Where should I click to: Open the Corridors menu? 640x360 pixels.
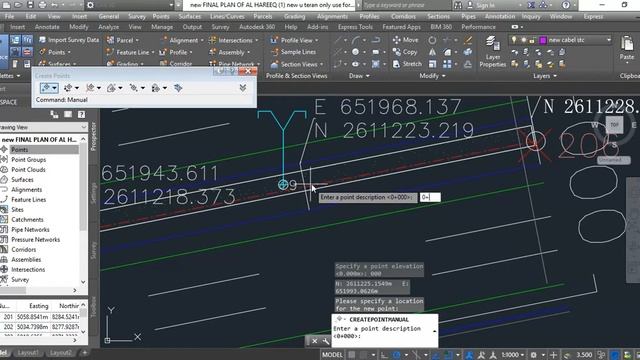(x=403, y=16)
